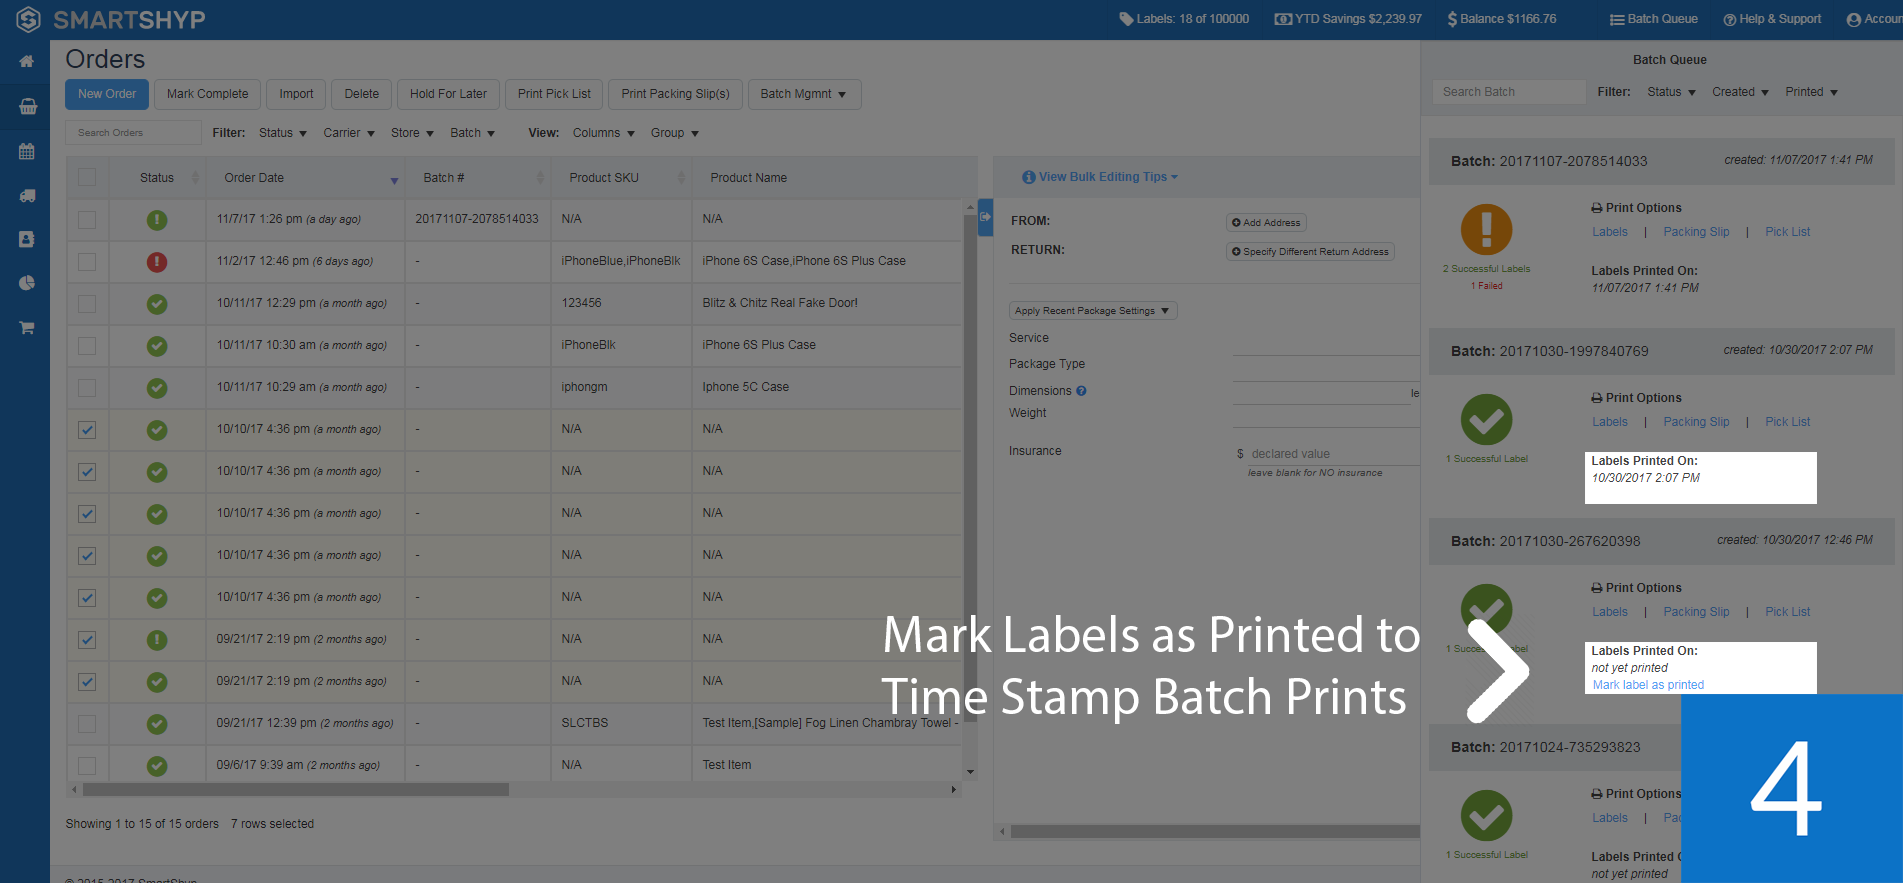Click the Batch # column sort icon
Screen dimensions: 1903x883
coord(540,178)
